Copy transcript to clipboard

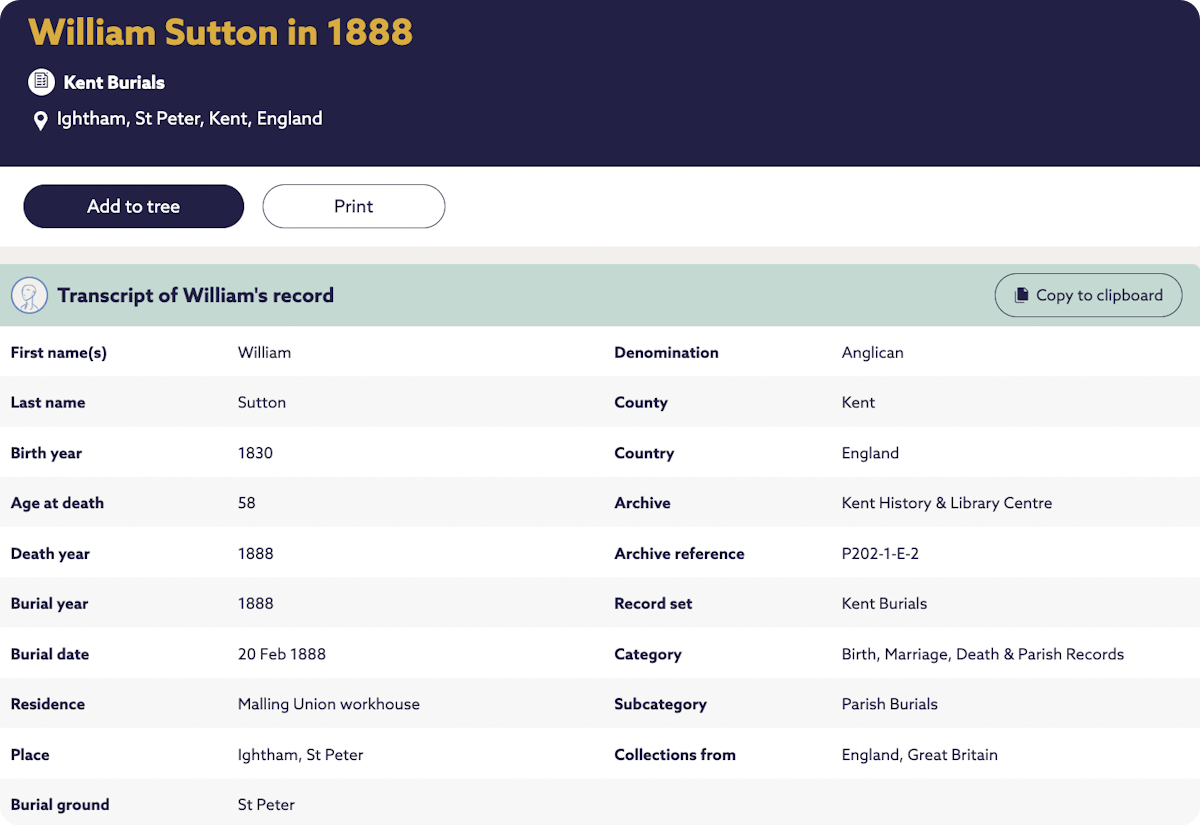click(1088, 295)
